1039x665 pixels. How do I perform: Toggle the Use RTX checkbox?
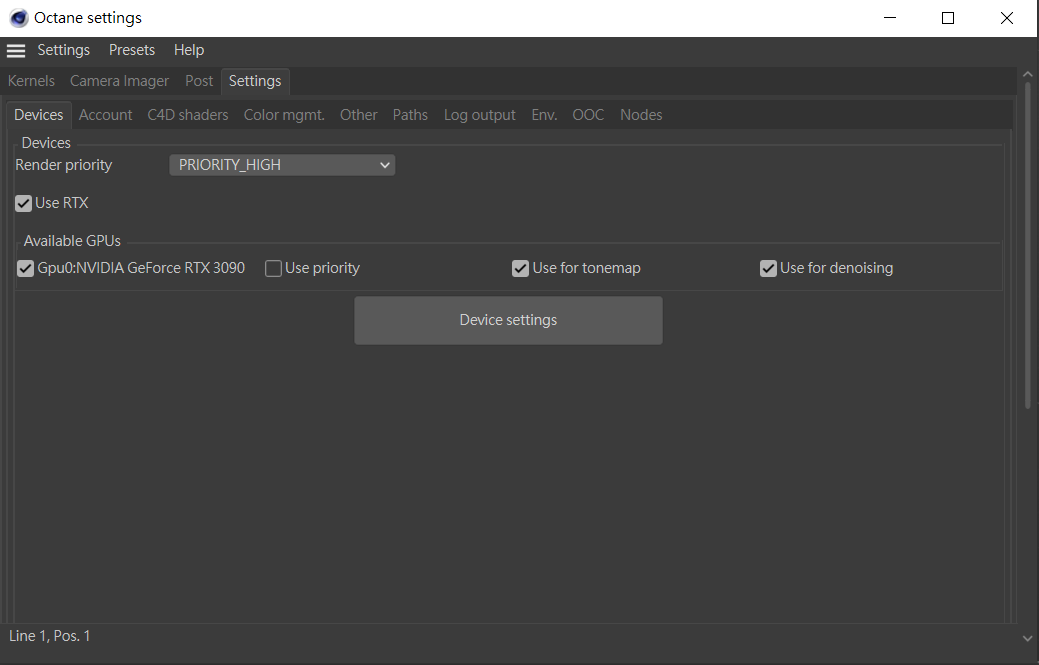click(24, 203)
